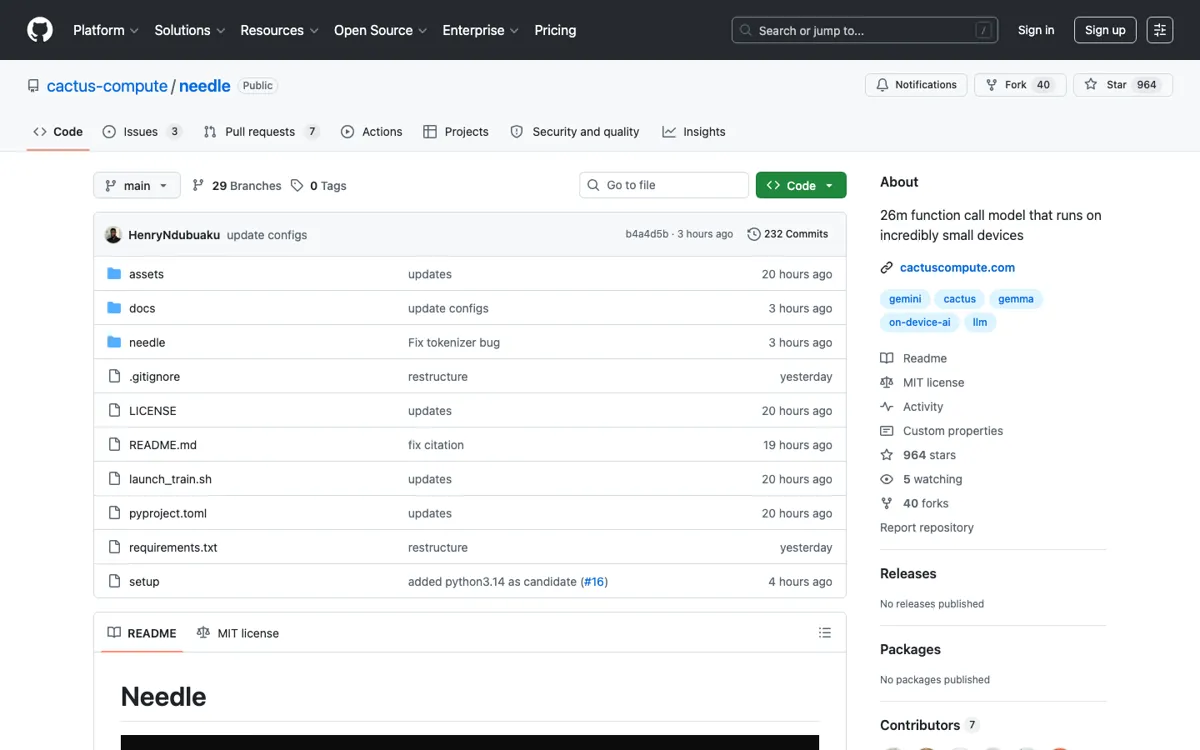The width and height of the screenshot is (1200, 750).
Task: Expand the Solutions menu
Action: [190, 30]
